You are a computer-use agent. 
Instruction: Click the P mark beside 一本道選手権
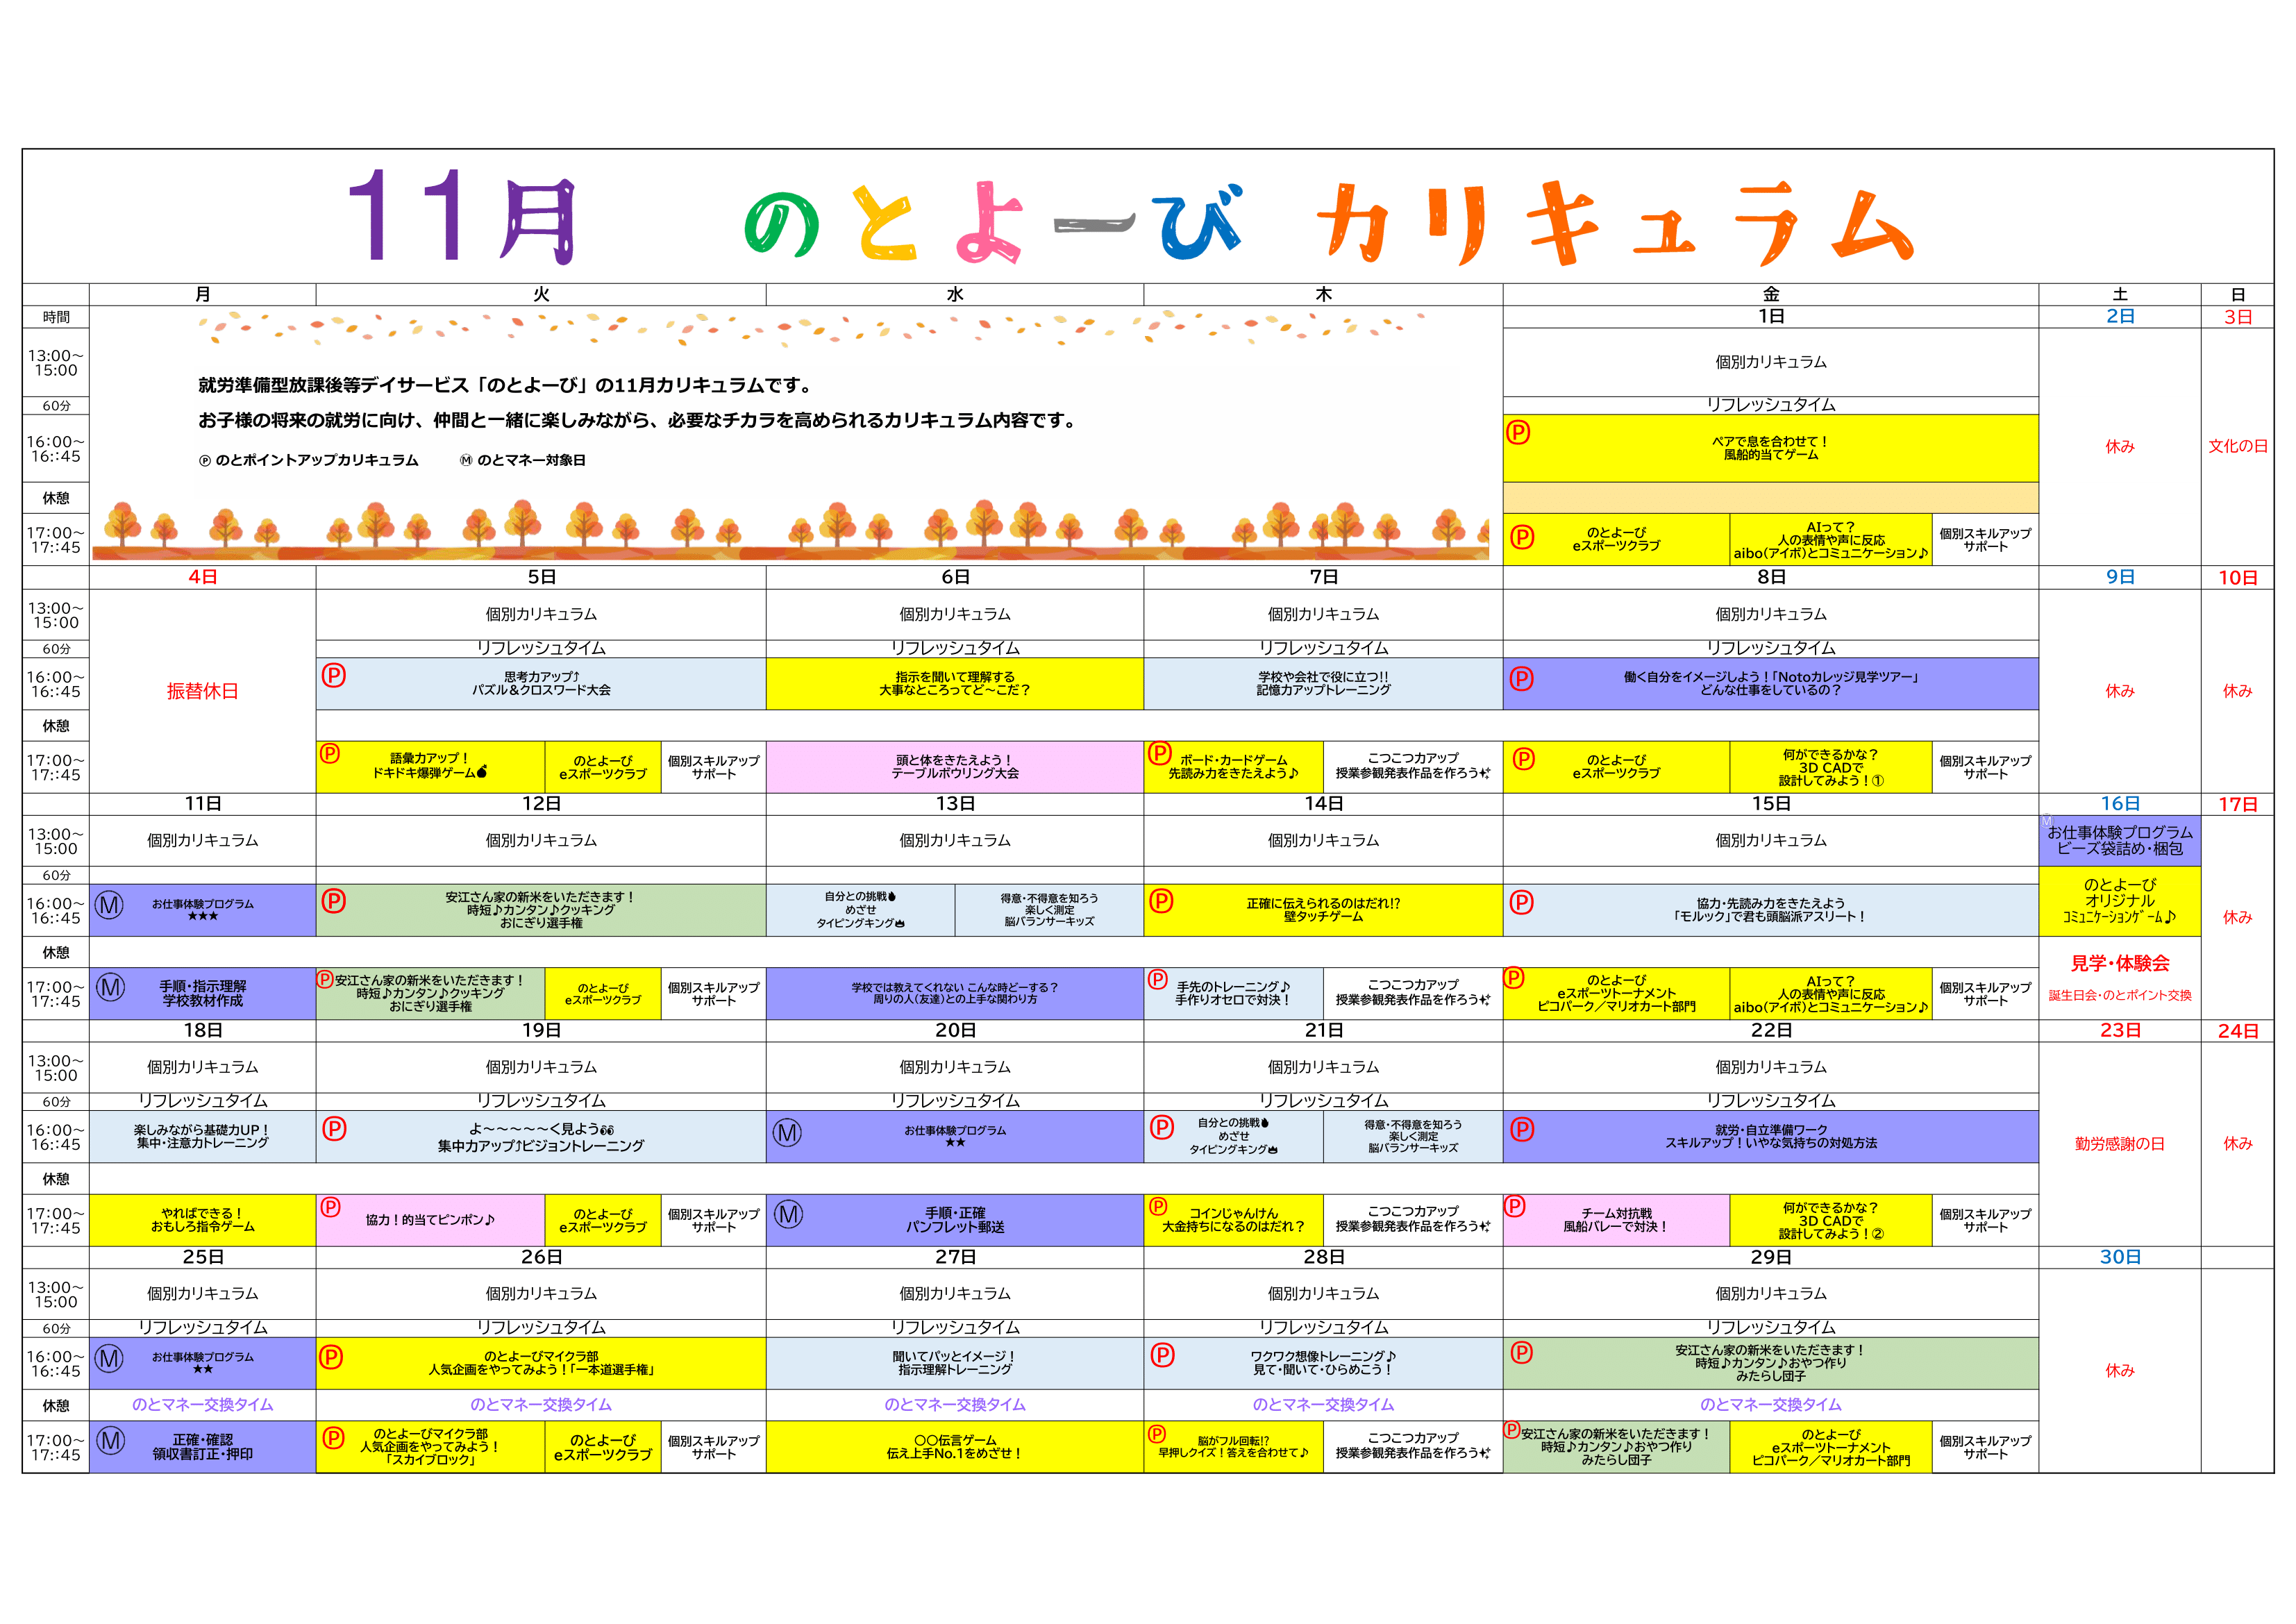pyautogui.click(x=331, y=1358)
